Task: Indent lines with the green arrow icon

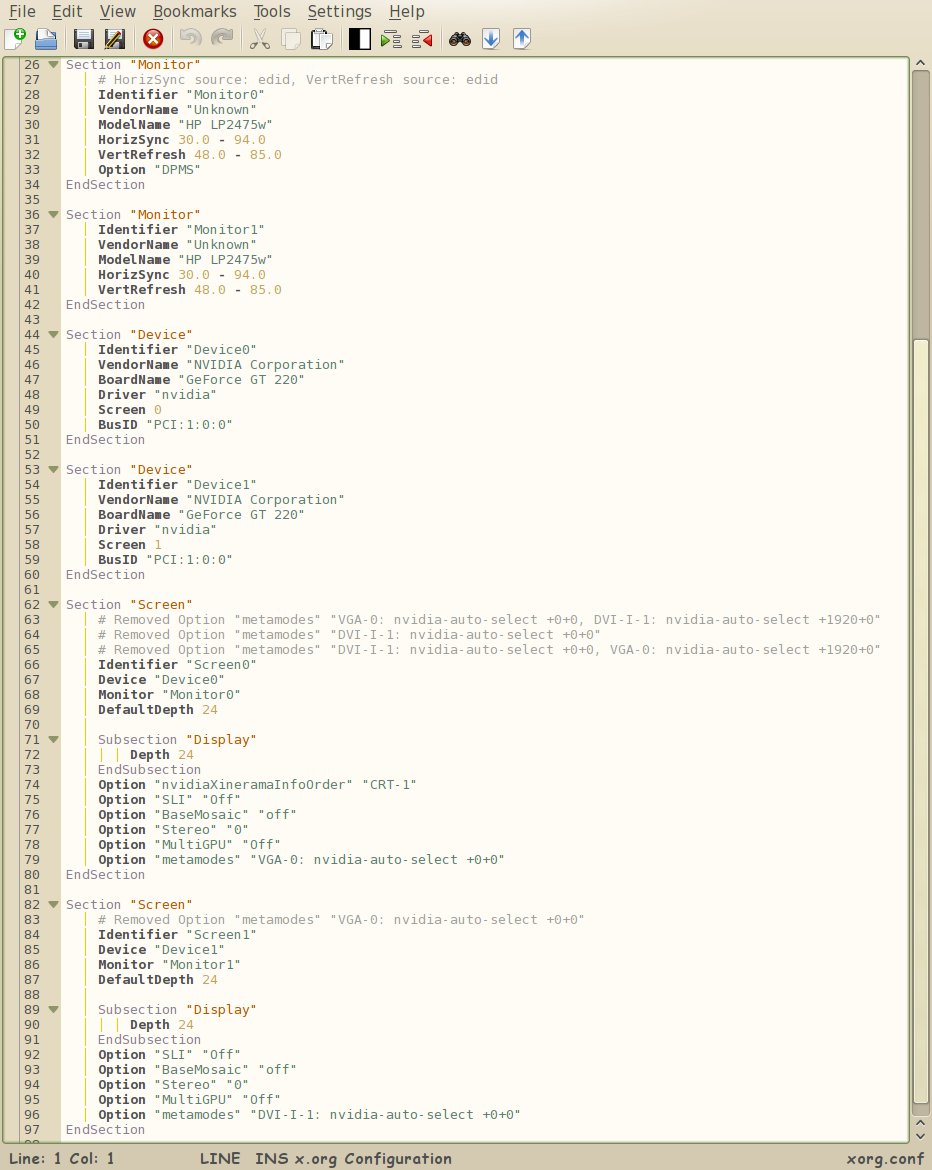Action: (390, 39)
